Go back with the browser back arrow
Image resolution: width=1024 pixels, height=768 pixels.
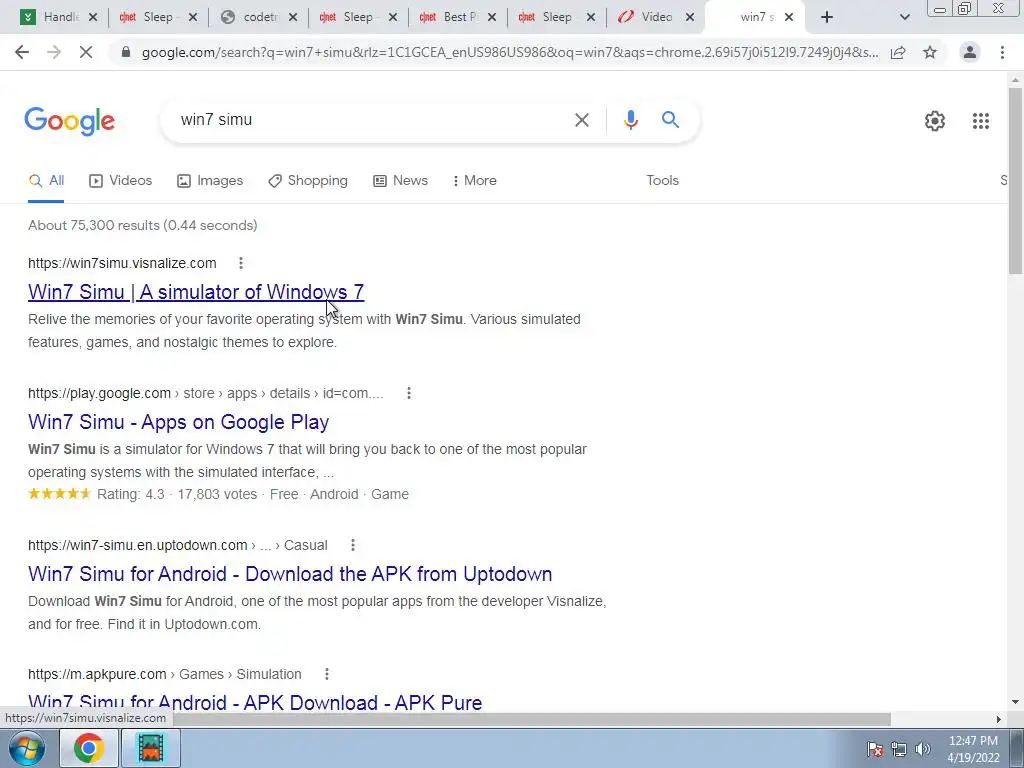pos(22,52)
